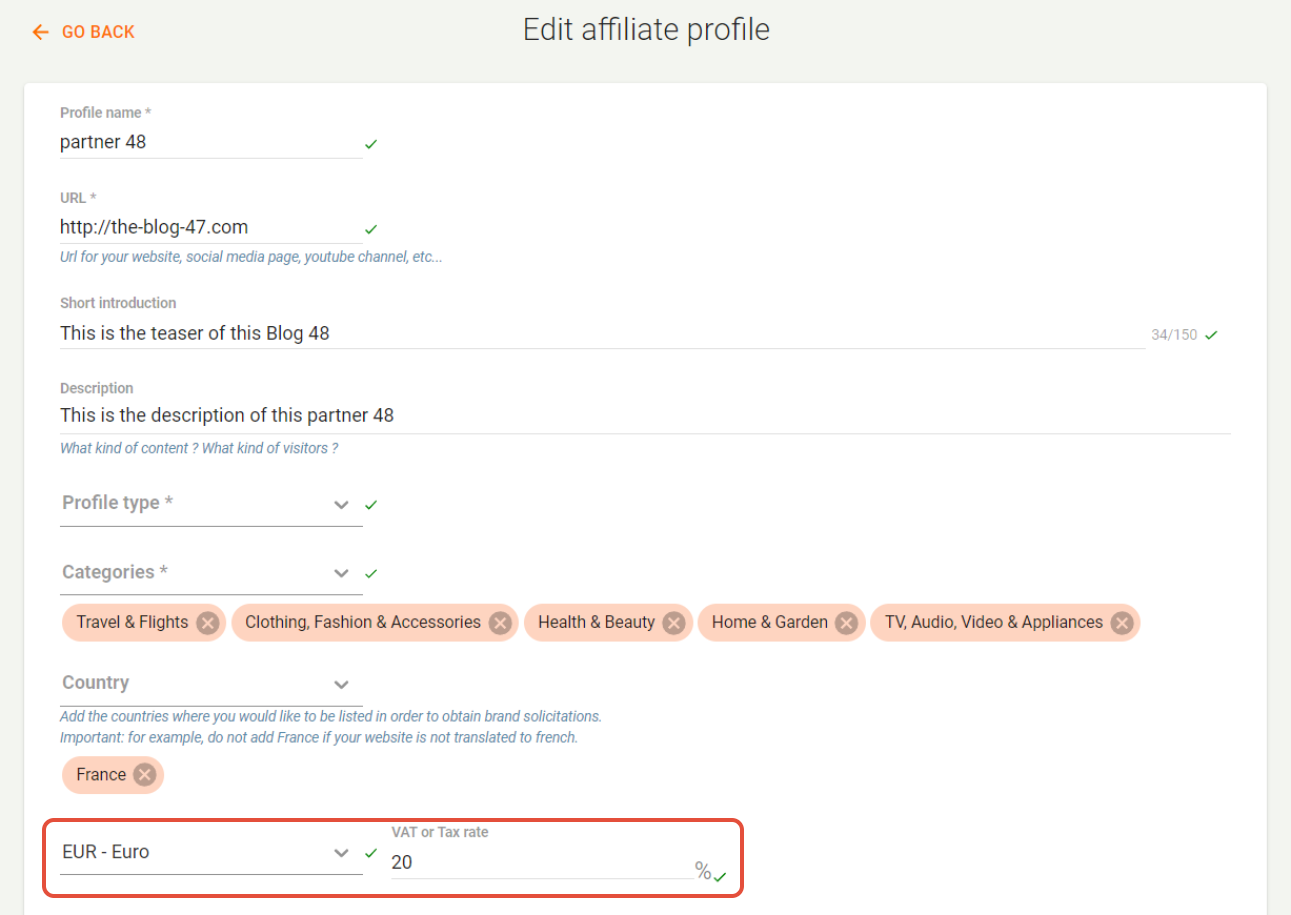The width and height of the screenshot is (1291, 915).
Task: Click the green checkmark next to EUR - Euro
Action: coord(371,853)
